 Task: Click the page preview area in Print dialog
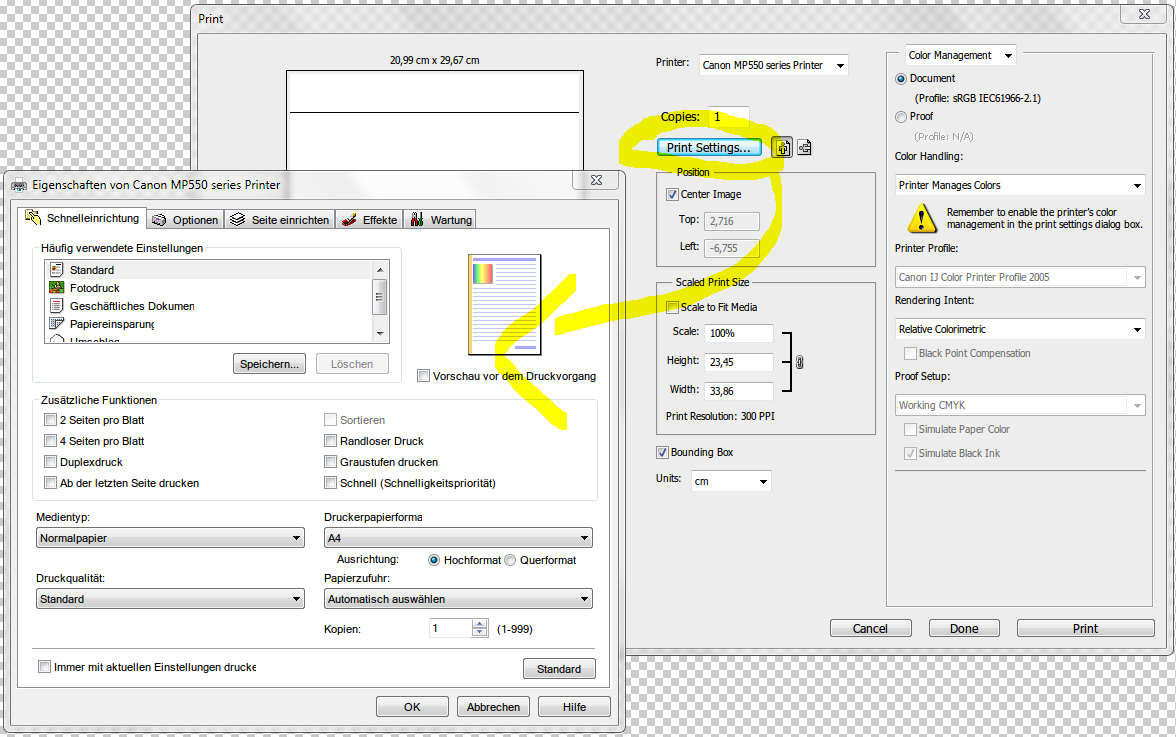[434, 120]
